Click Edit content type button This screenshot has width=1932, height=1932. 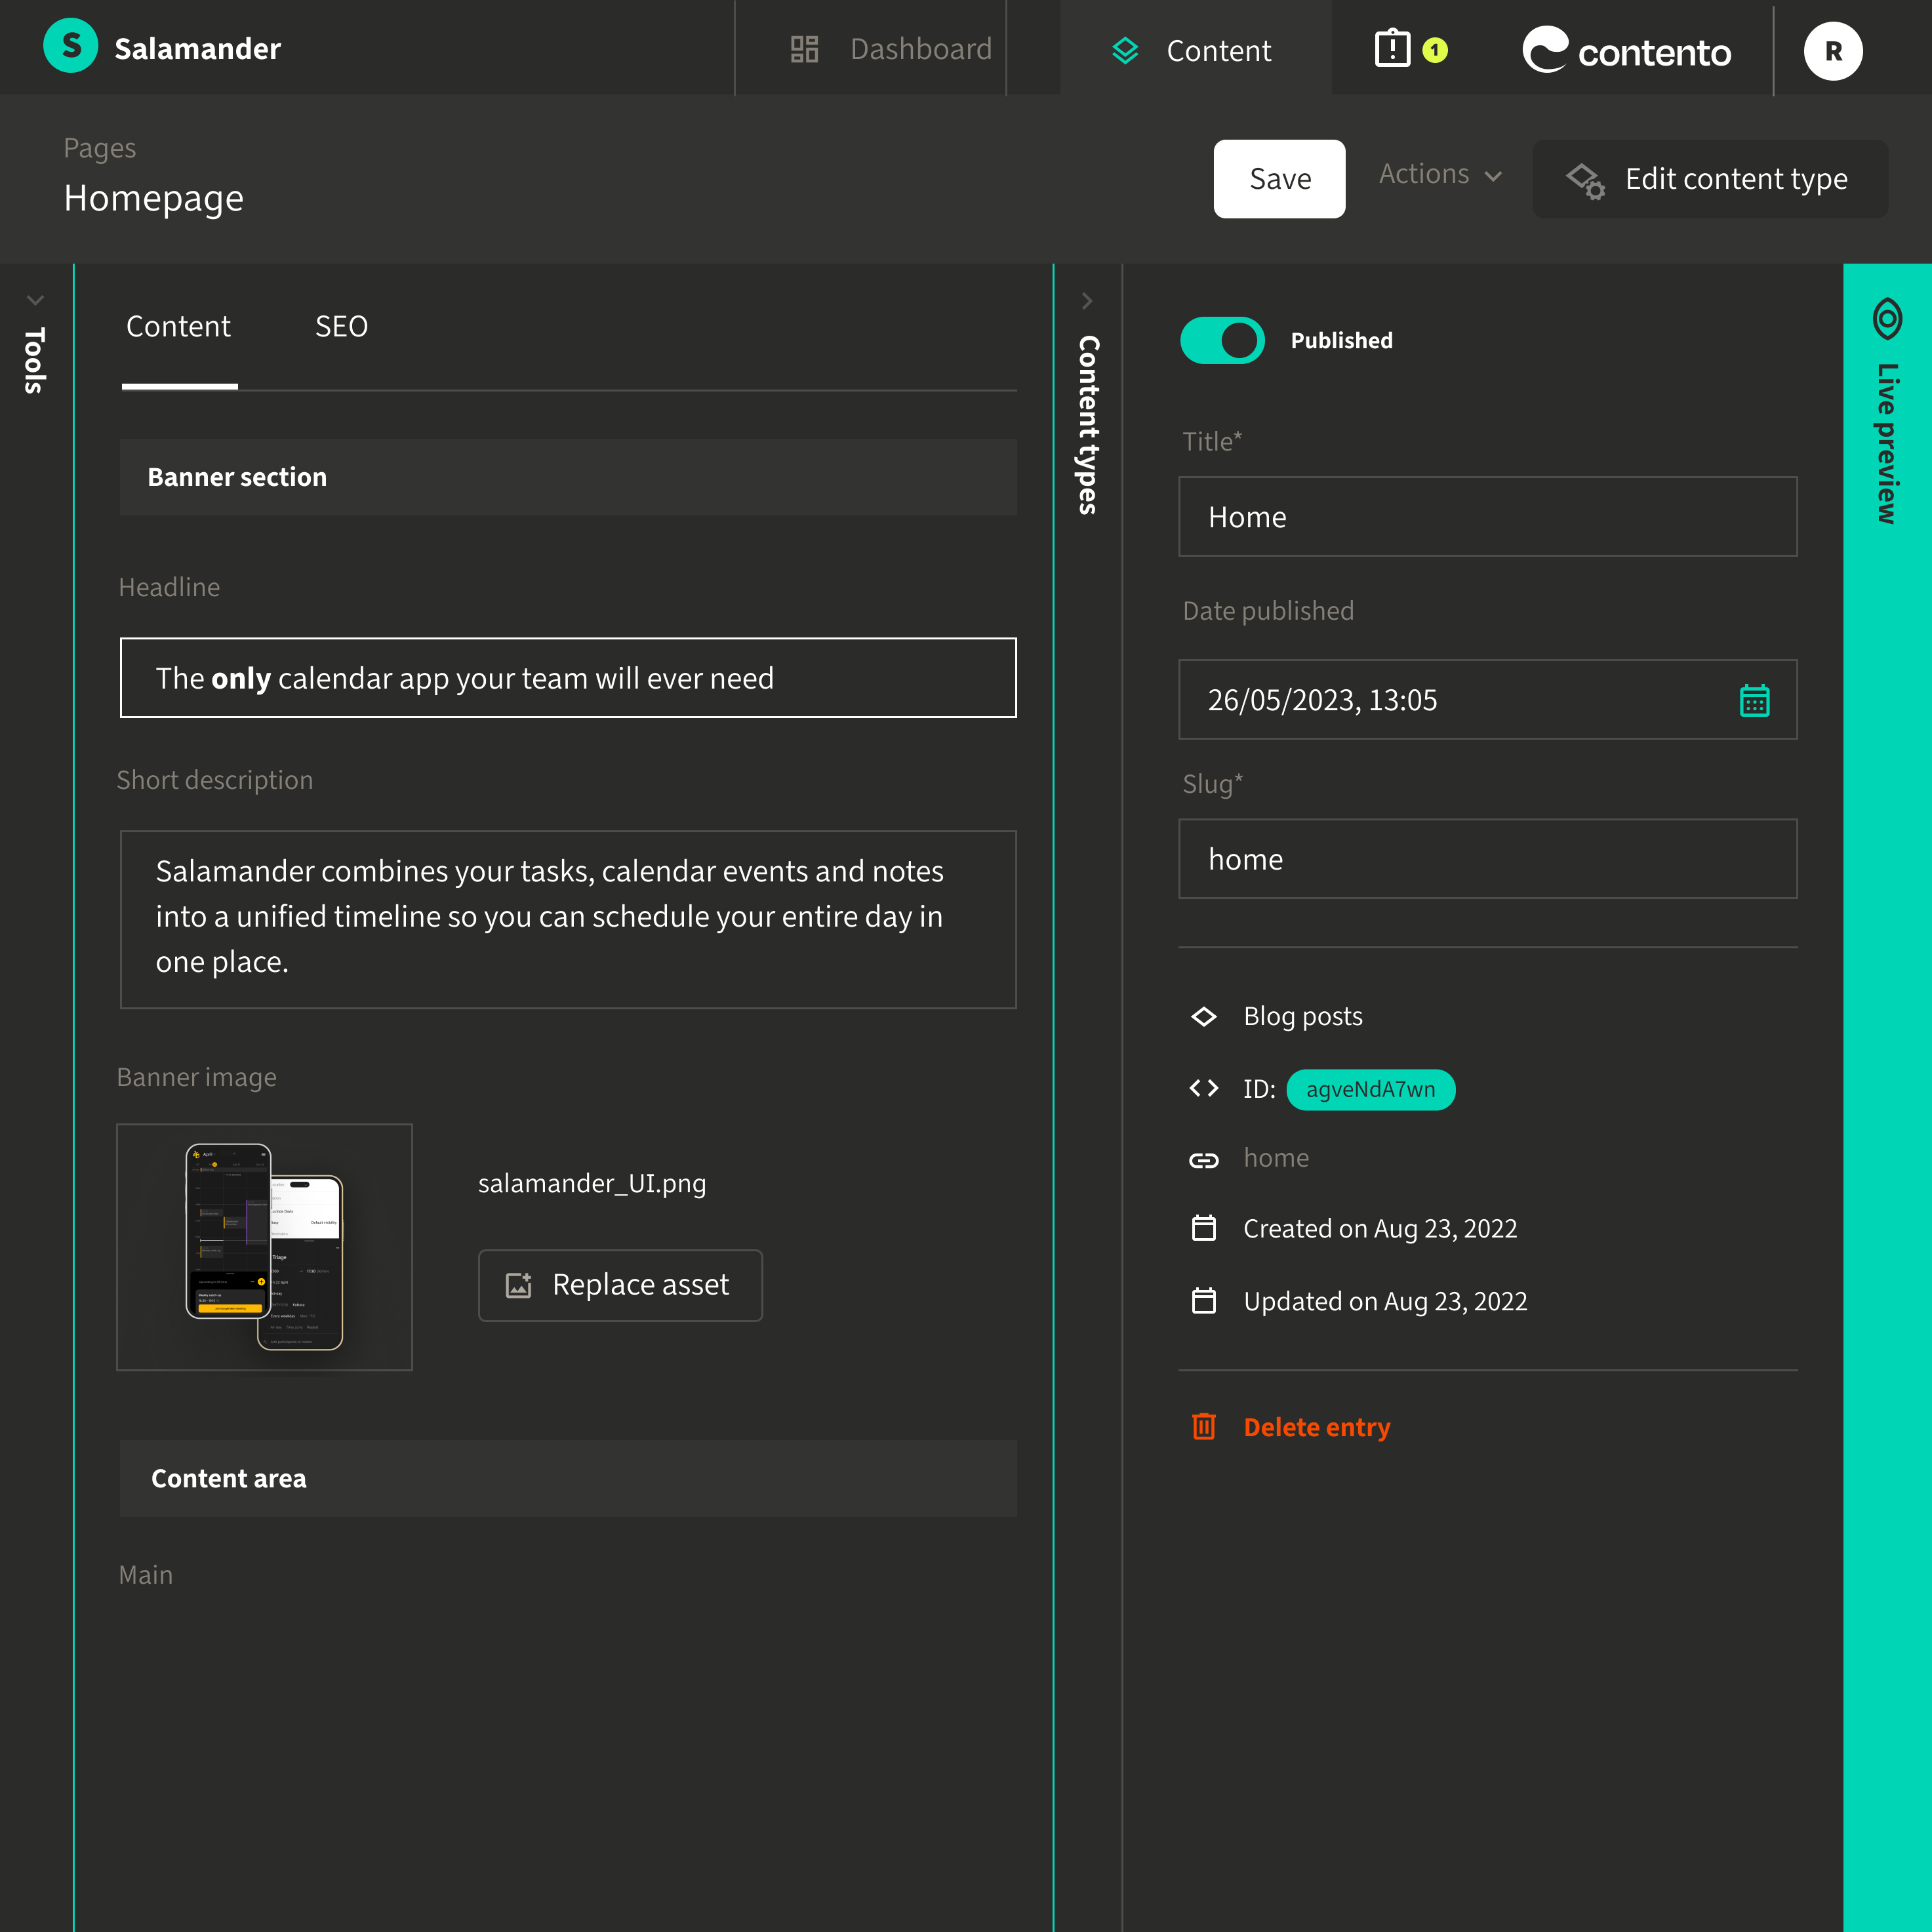point(1710,179)
